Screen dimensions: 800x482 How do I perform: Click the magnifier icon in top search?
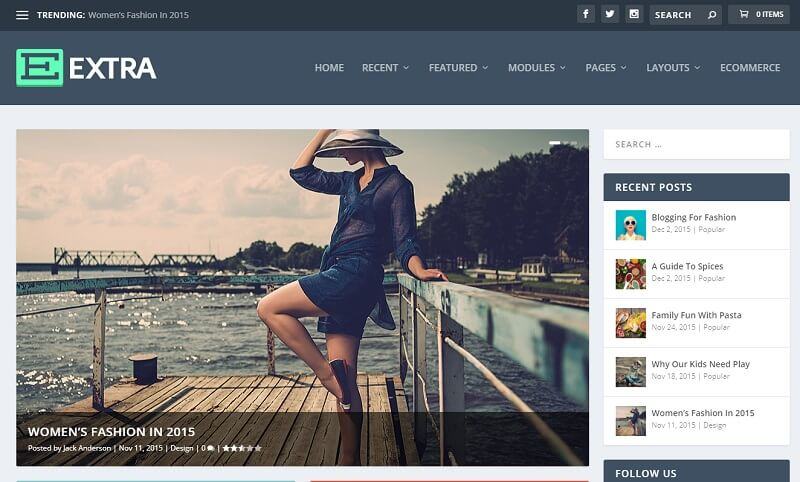coord(711,15)
